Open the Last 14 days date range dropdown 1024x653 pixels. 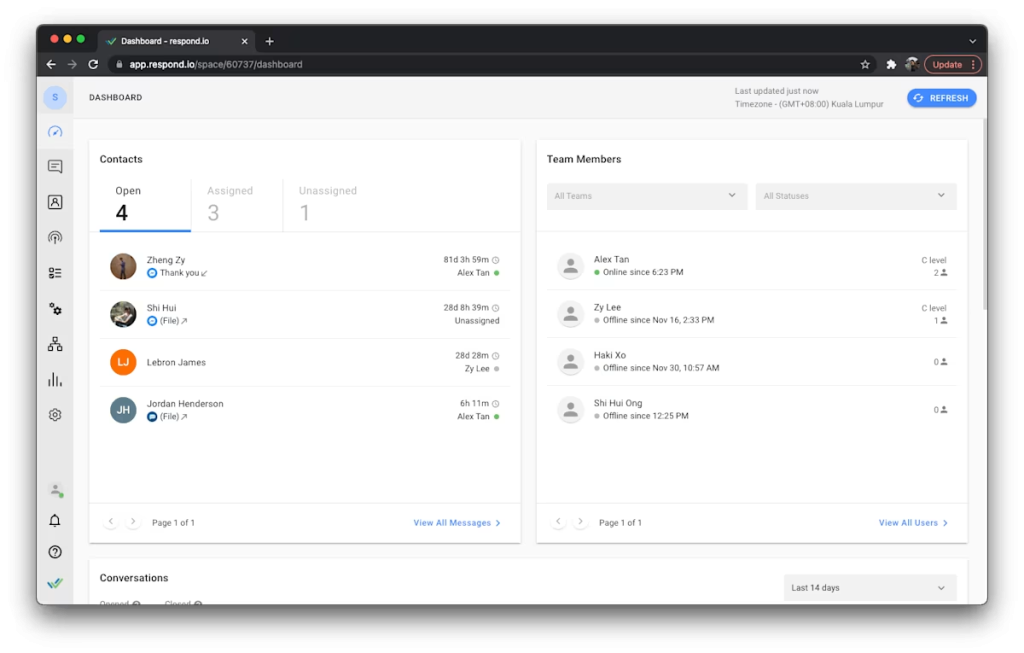coord(868,587)
